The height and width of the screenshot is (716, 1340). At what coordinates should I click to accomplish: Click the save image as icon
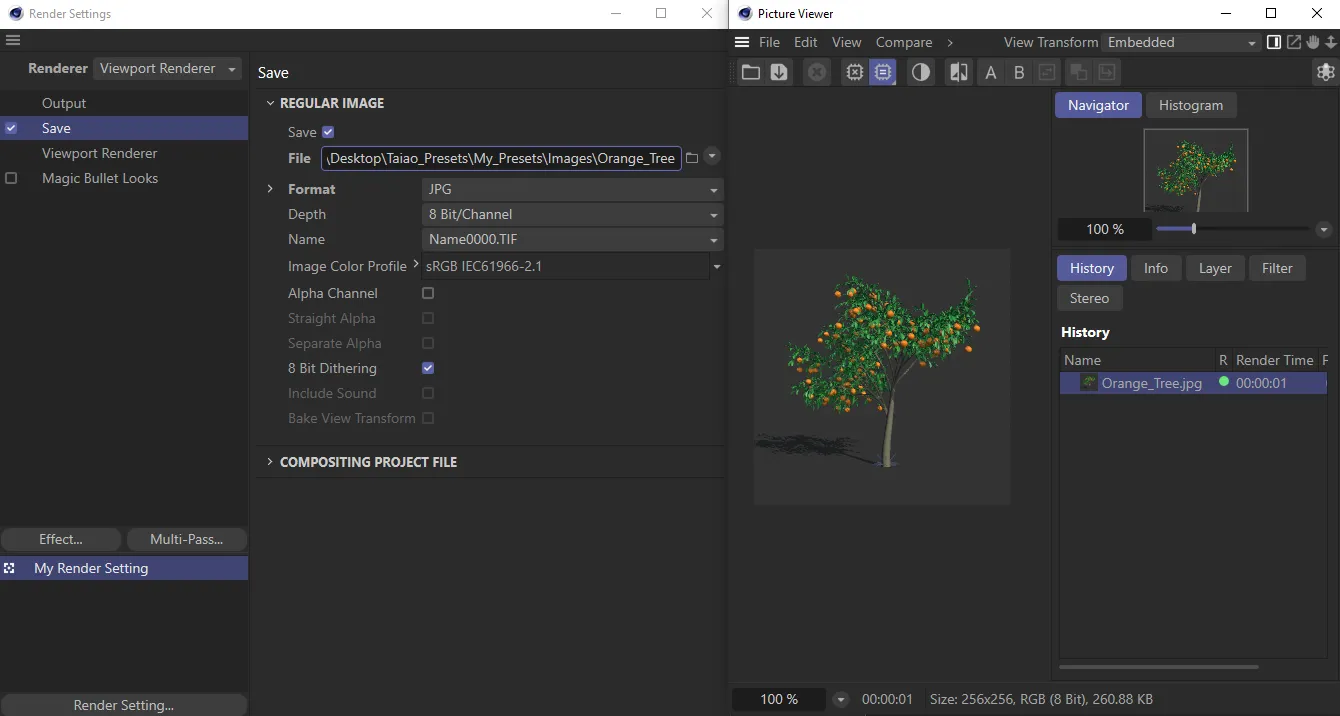tap(779, 72)
